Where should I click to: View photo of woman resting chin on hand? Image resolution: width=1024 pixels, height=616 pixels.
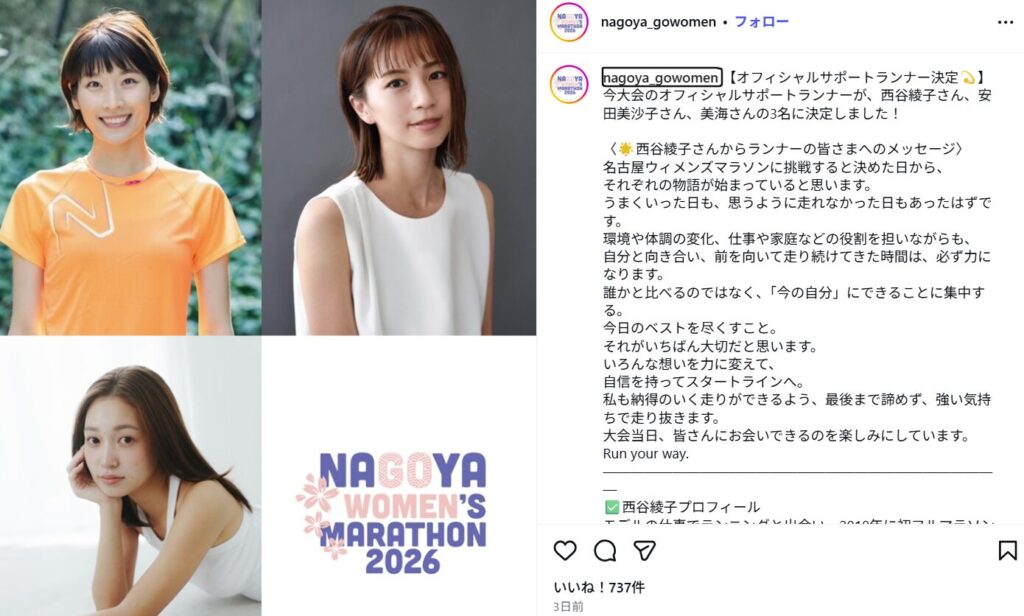(130, 476)
